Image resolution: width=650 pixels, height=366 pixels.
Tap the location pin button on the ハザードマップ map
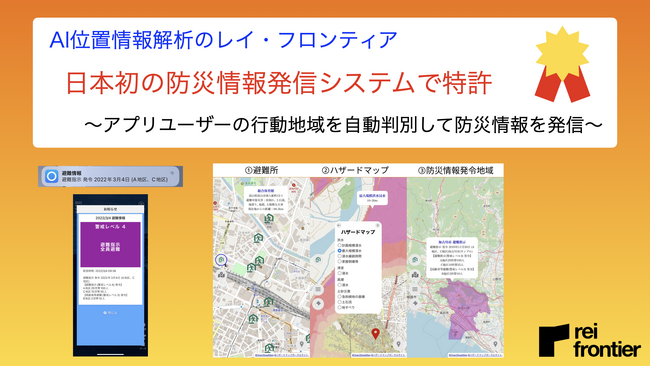click(398, 344)
